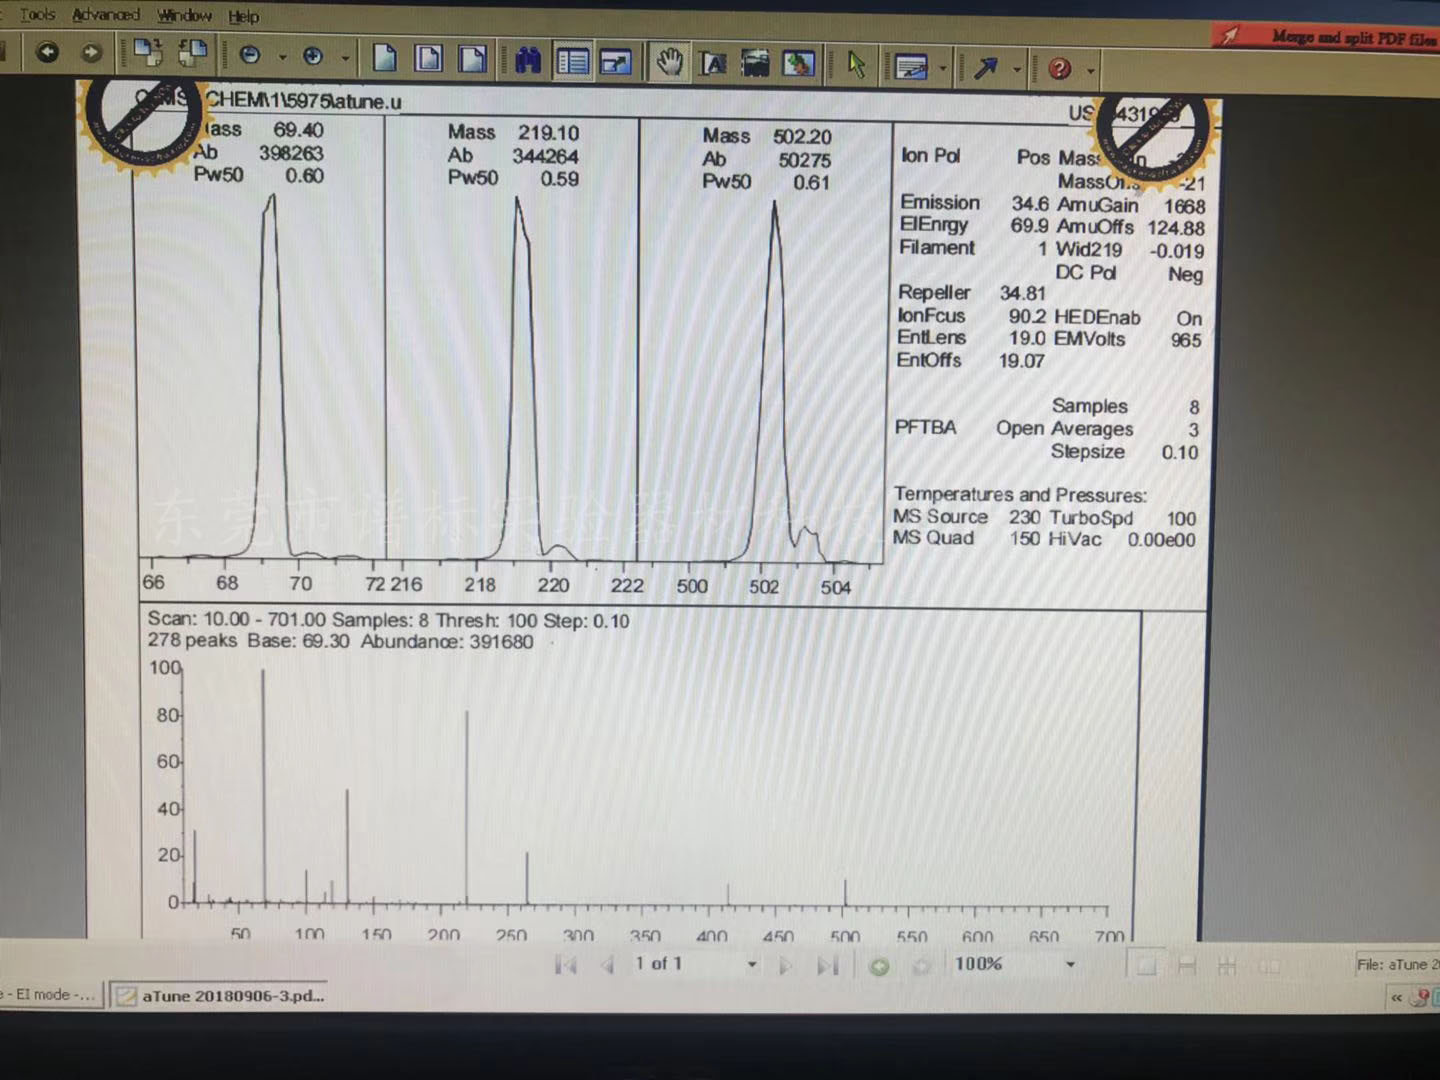Click the binoculars search icon

[528, 62]
